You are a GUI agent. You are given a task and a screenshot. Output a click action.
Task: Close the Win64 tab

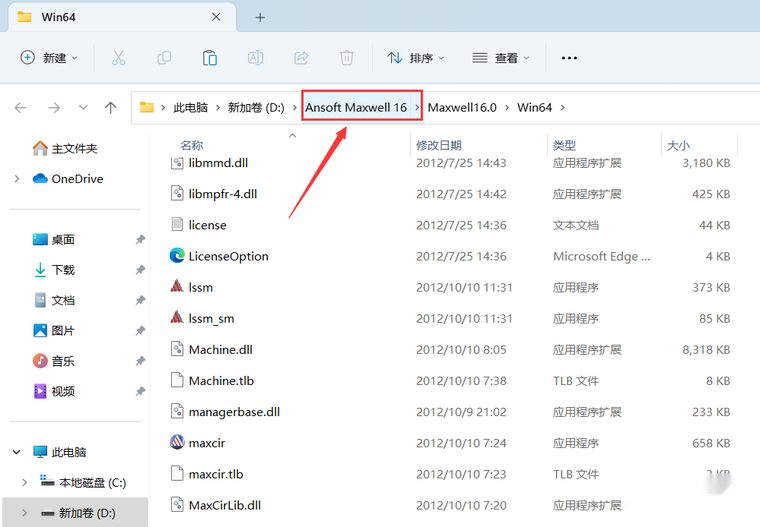tap(216, 17)
